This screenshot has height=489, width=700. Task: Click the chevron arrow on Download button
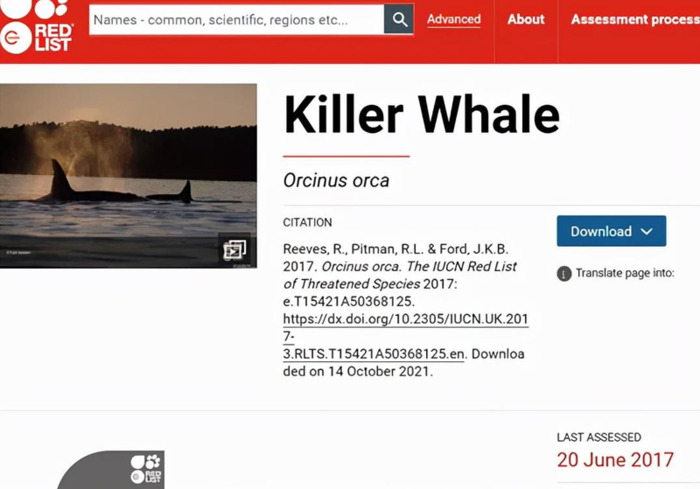(x=646, y=231)
